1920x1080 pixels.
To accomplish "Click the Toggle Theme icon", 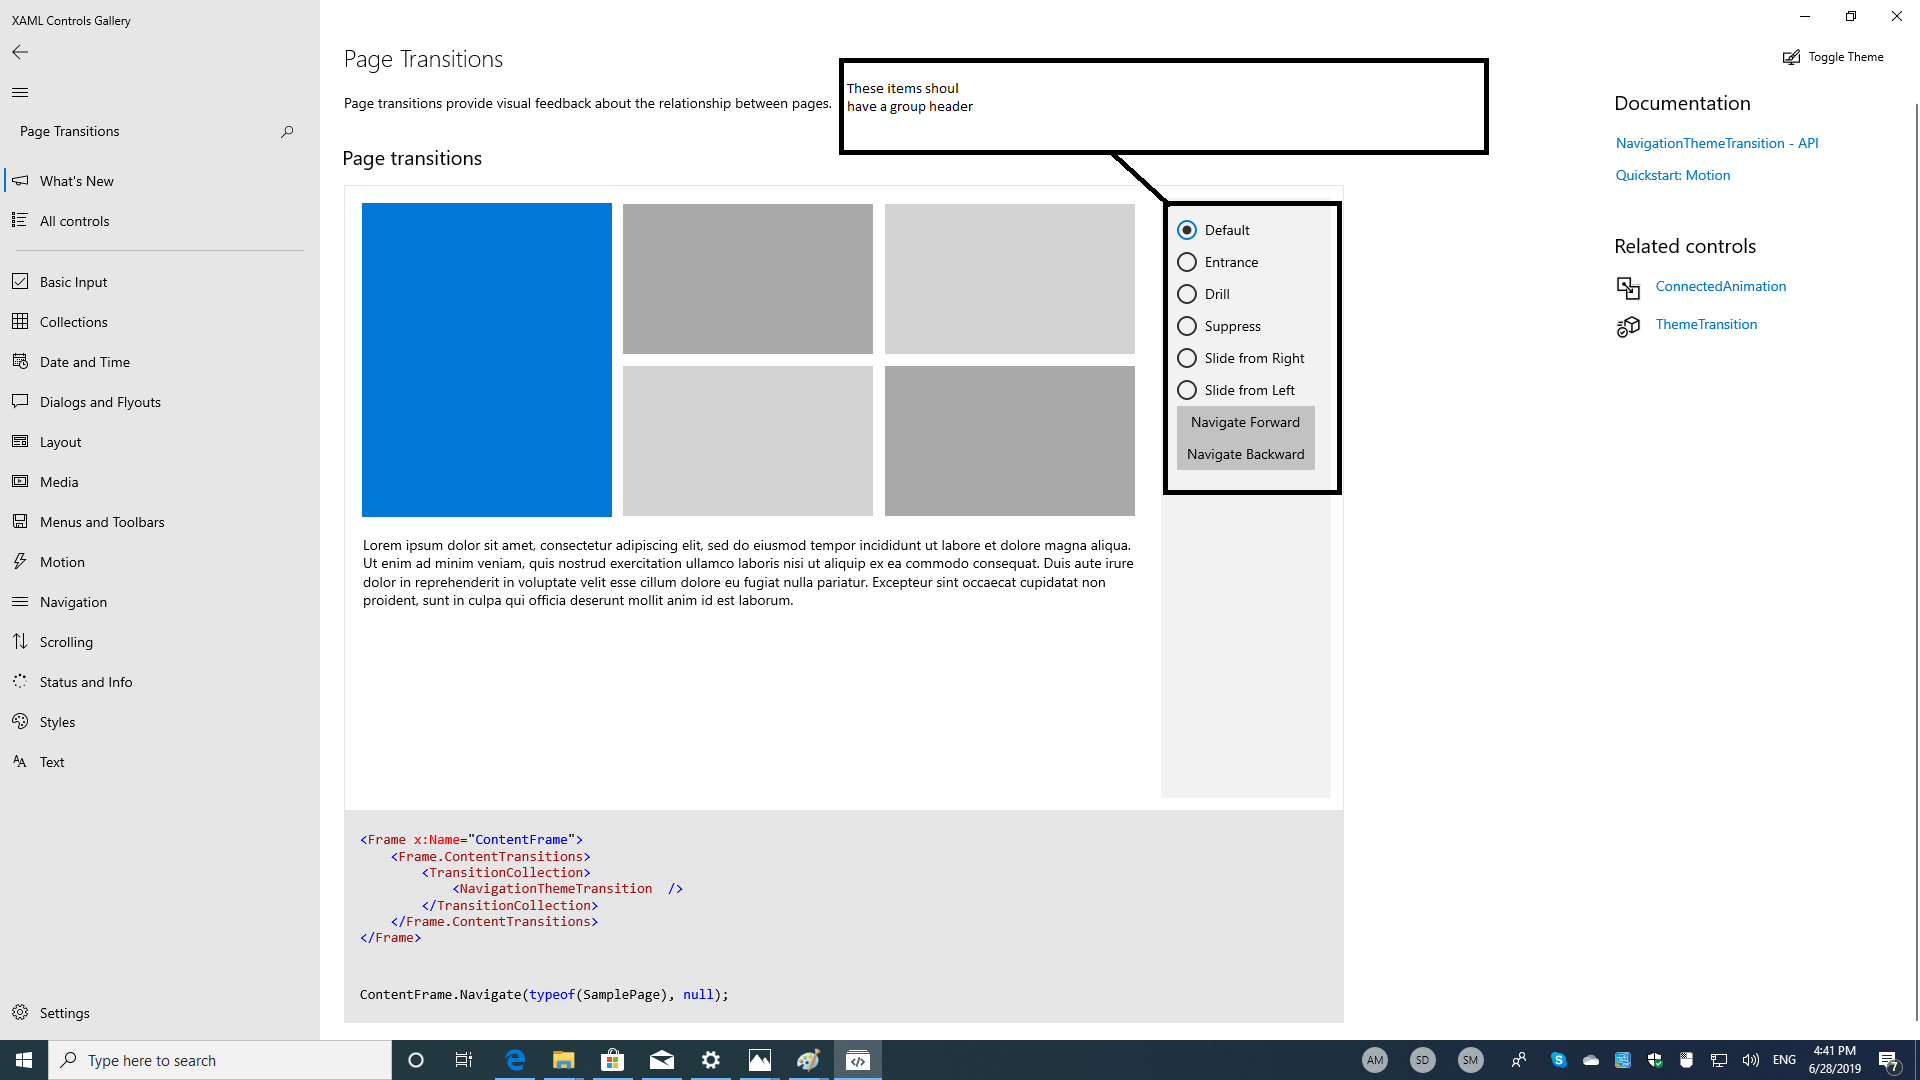I will [x=1791, y=57].
